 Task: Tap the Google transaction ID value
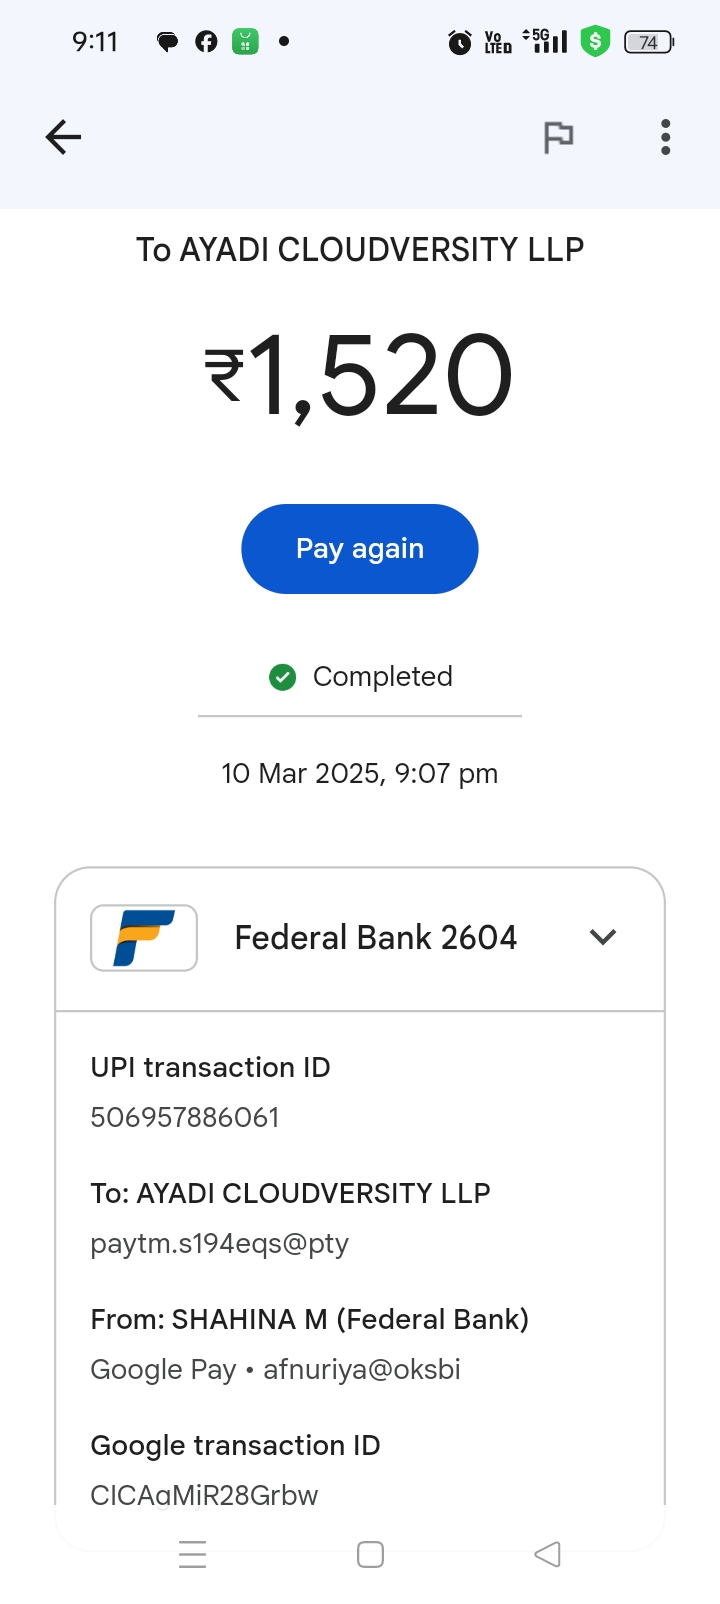click(204, 1494)
